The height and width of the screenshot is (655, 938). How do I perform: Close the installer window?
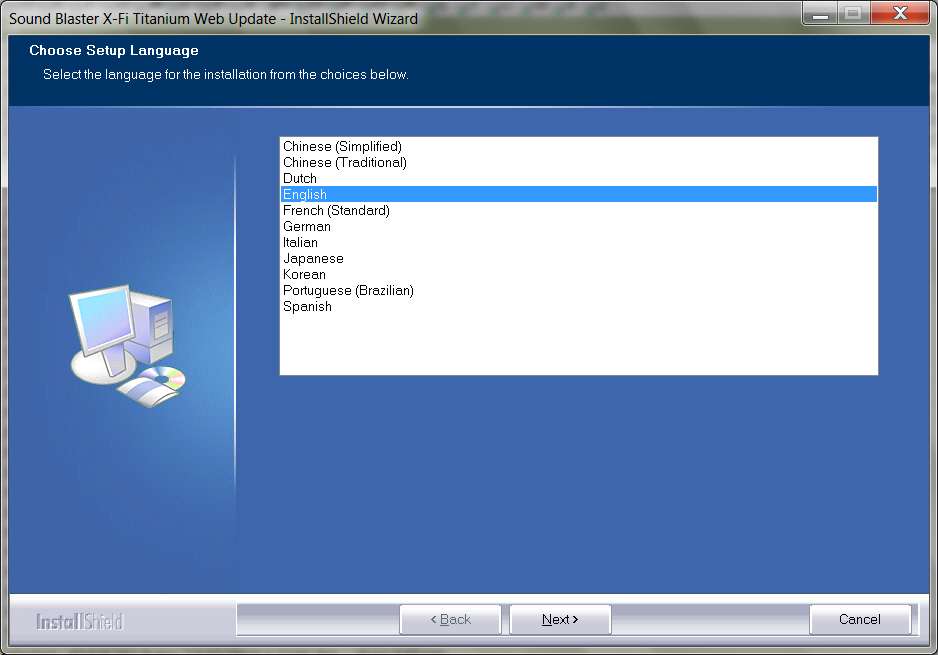point(900,13)
